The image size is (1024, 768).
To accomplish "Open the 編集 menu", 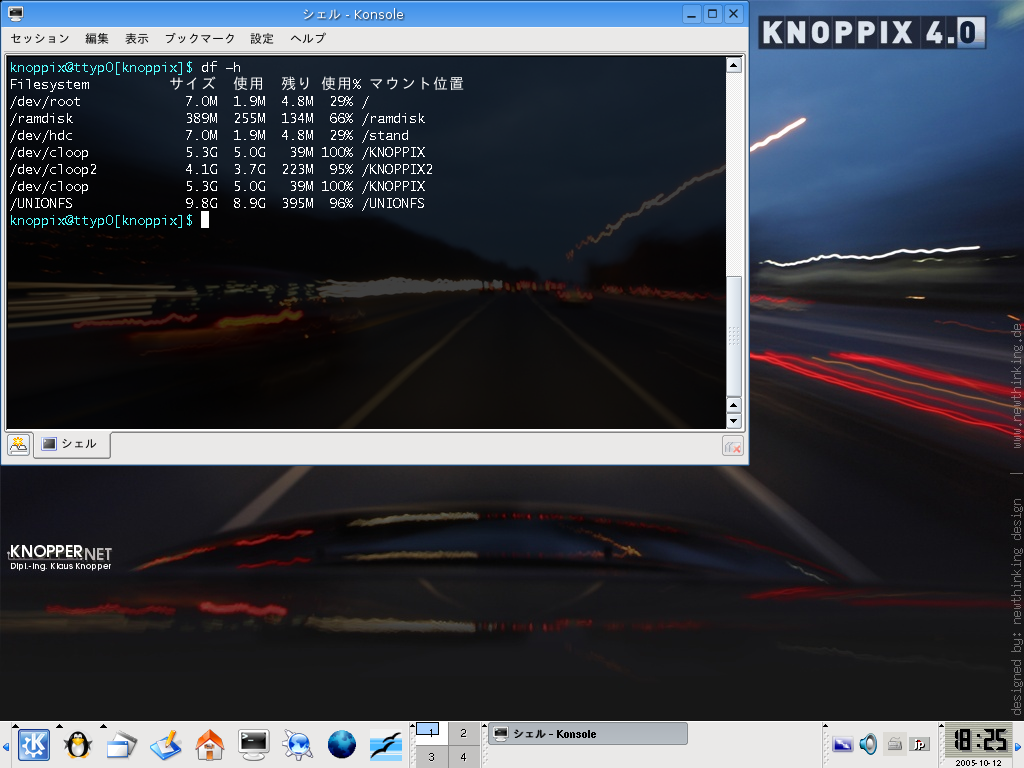I will tap(97, 39).
